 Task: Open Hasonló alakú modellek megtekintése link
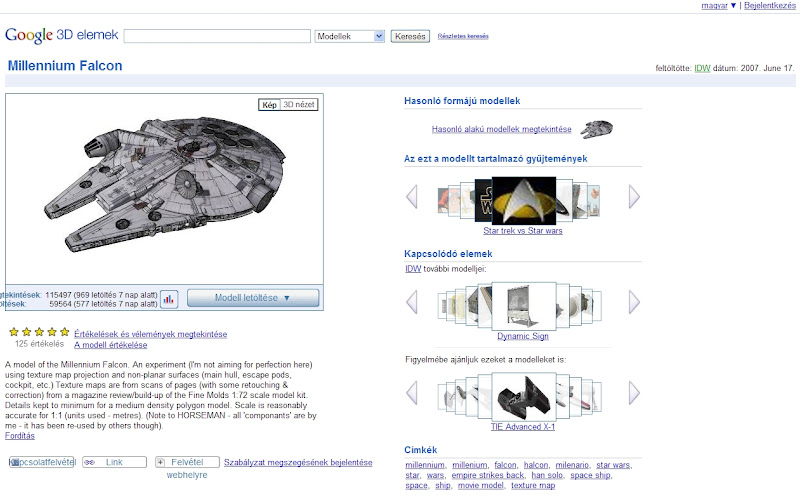click(x=502, y=129)
